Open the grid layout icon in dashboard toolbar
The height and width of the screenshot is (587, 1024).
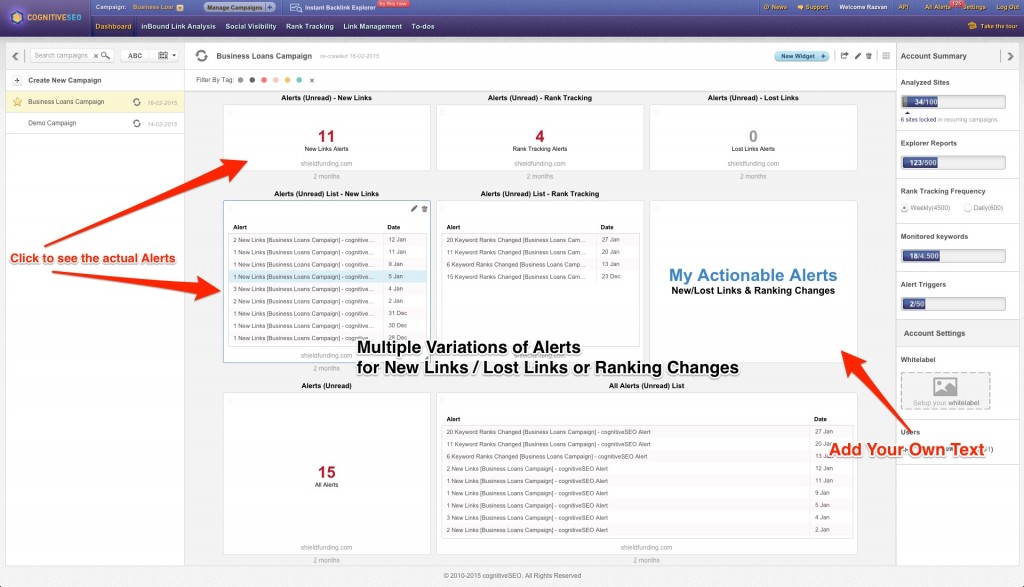[885, 56]
